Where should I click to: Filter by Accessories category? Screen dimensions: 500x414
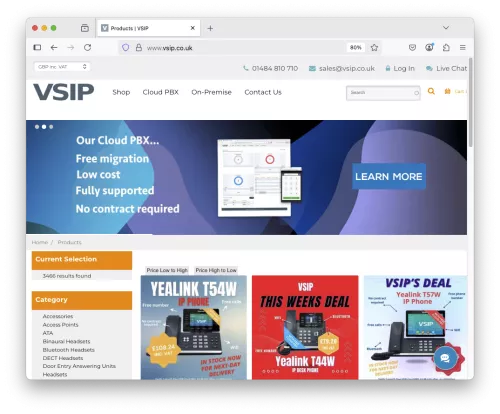58,316
